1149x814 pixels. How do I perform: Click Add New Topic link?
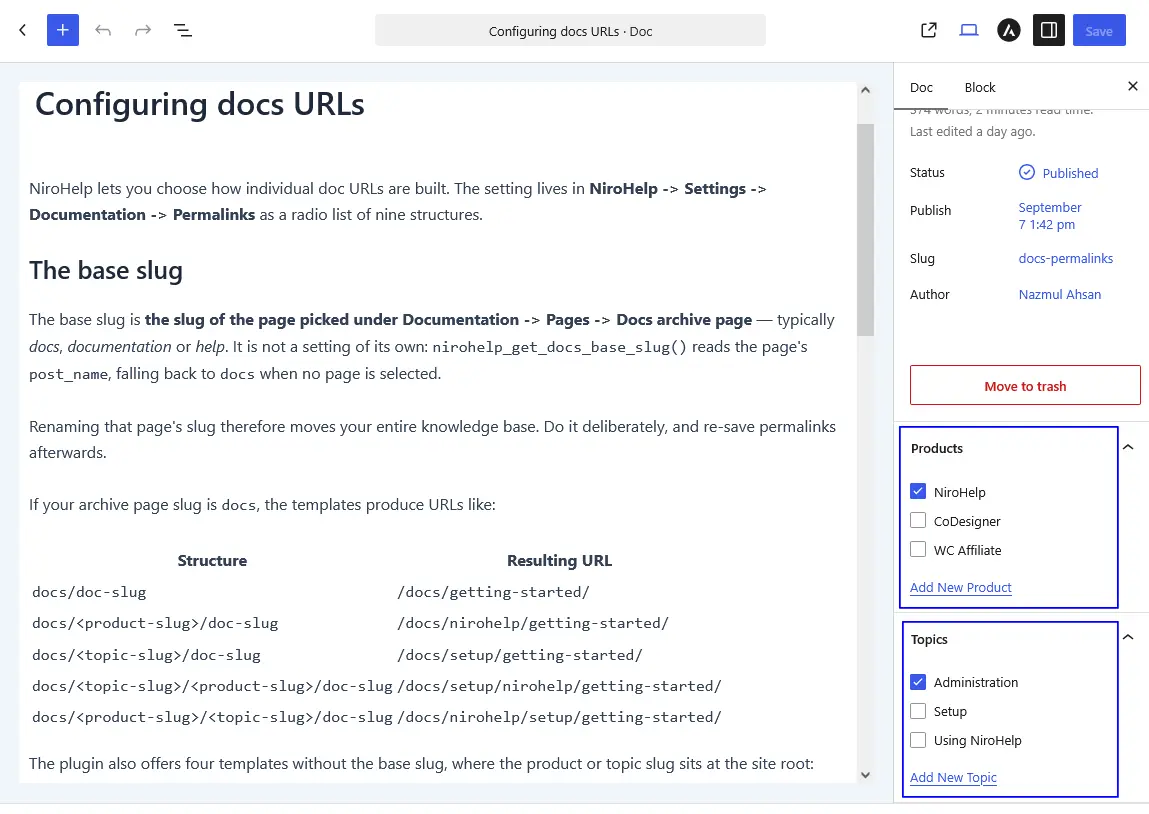(x=953, y=777)
